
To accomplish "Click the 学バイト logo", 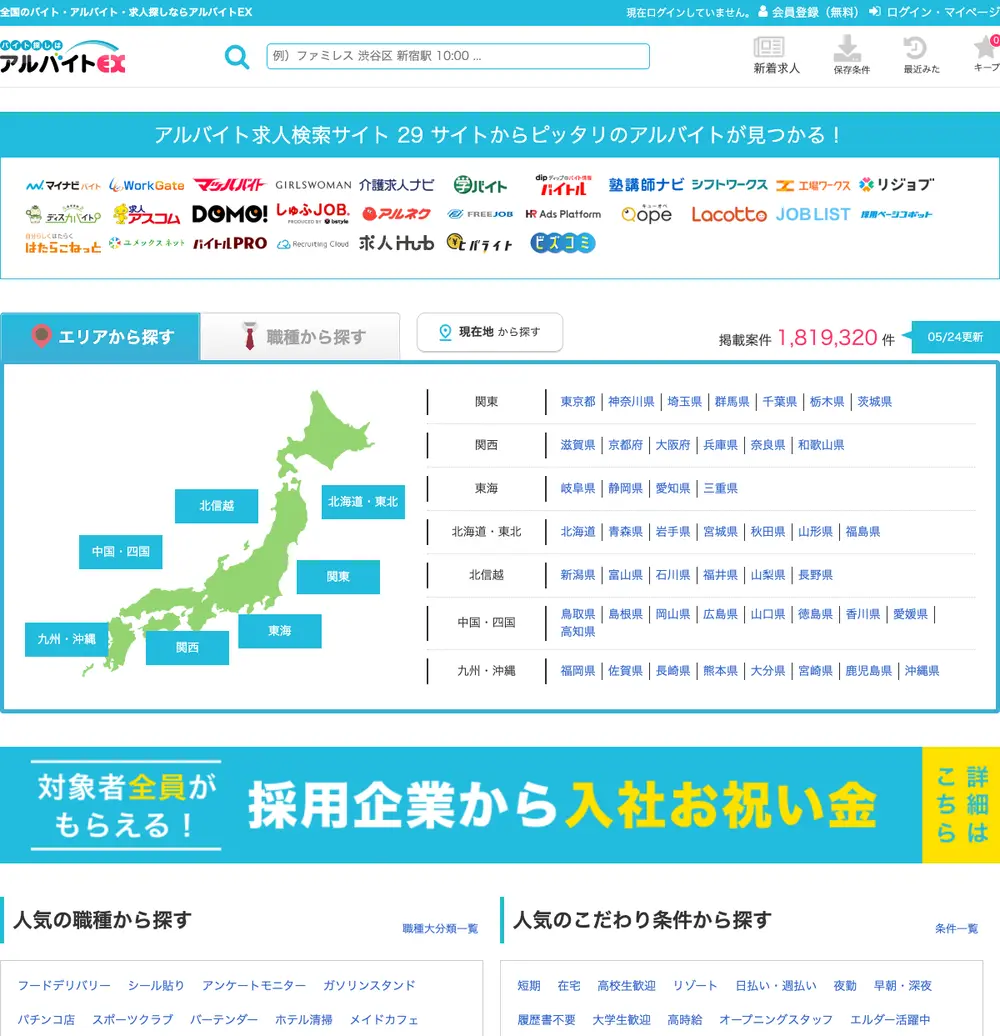I will point(480,186).
